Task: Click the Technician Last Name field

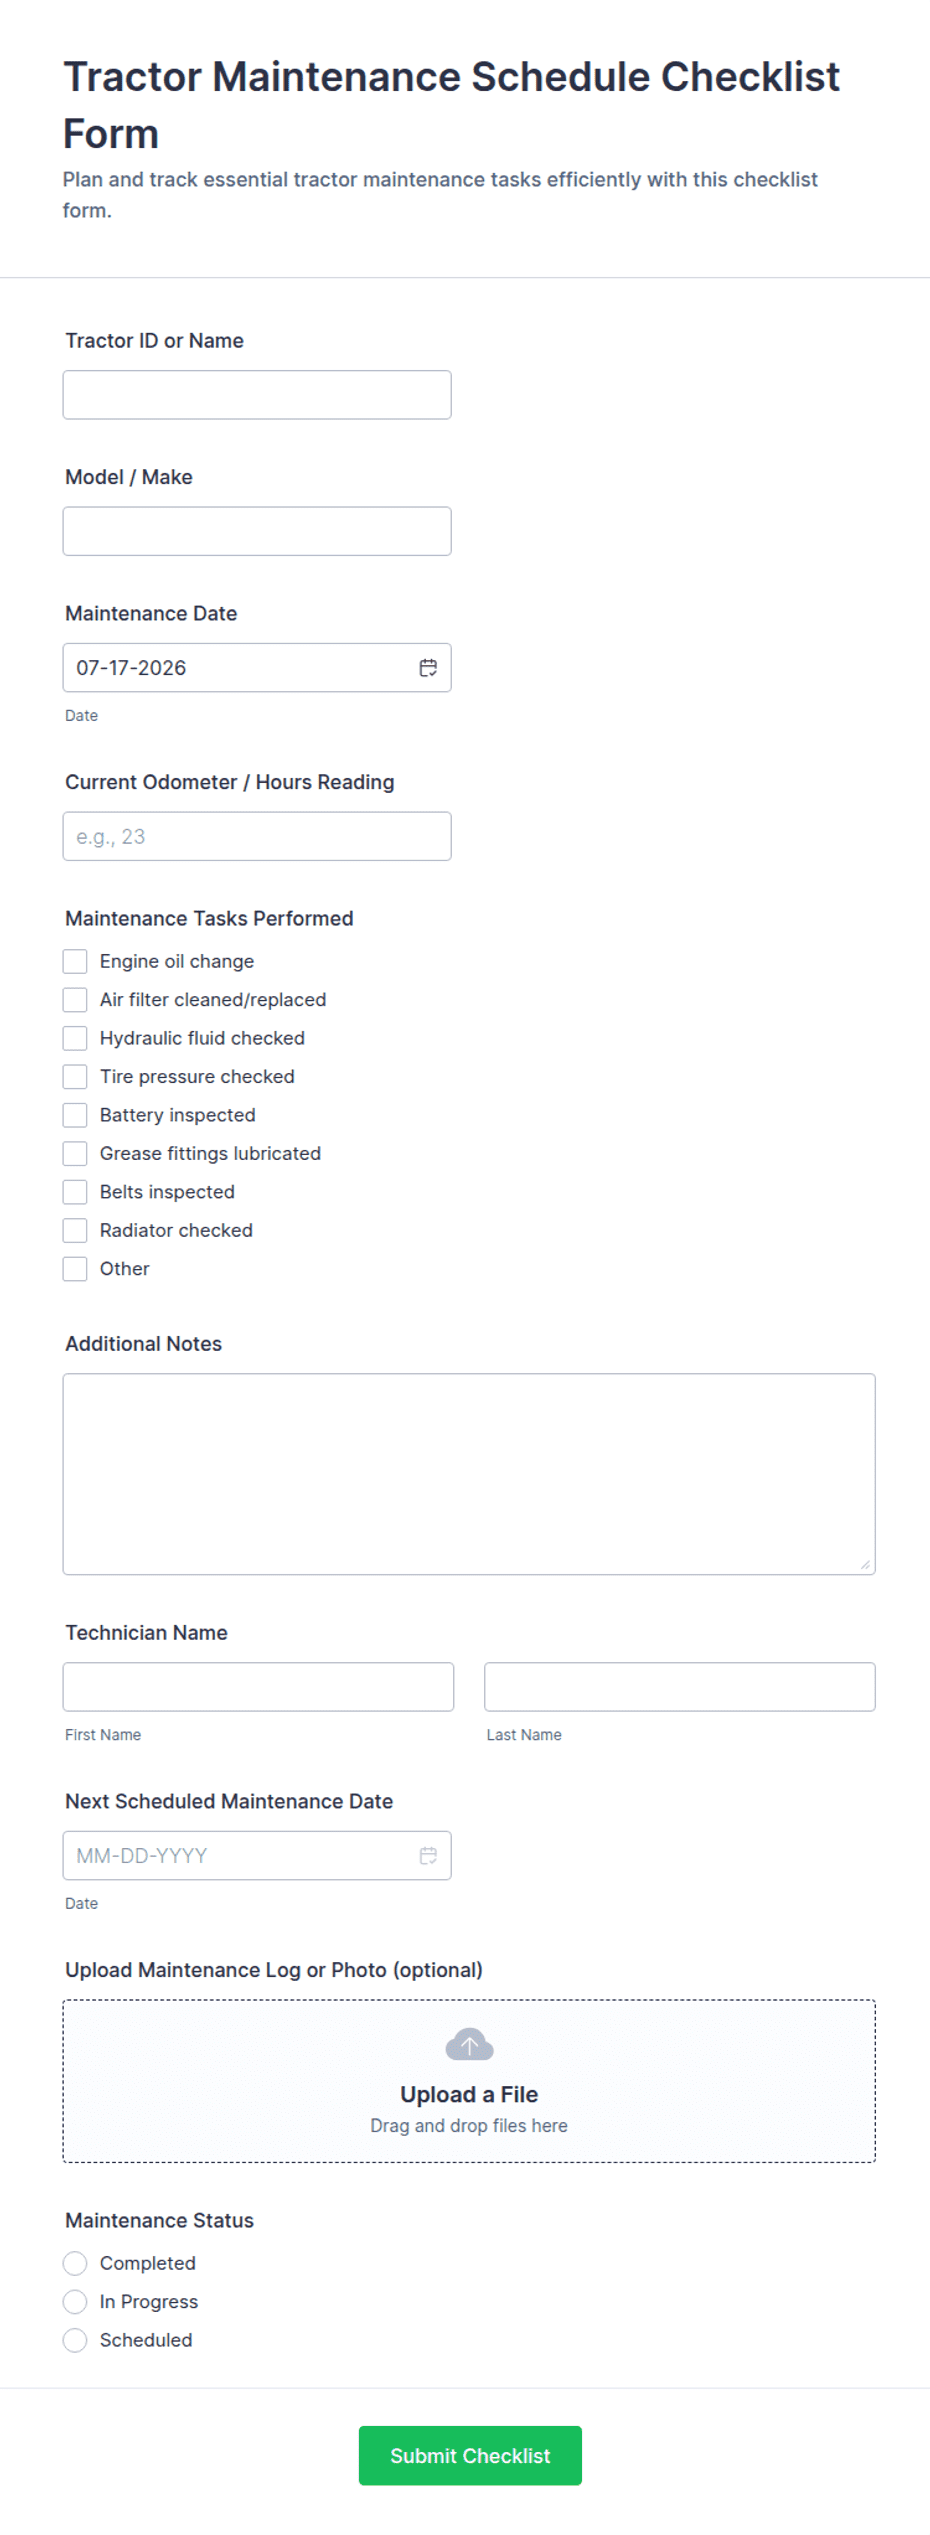Action: tap(680, 1687)
